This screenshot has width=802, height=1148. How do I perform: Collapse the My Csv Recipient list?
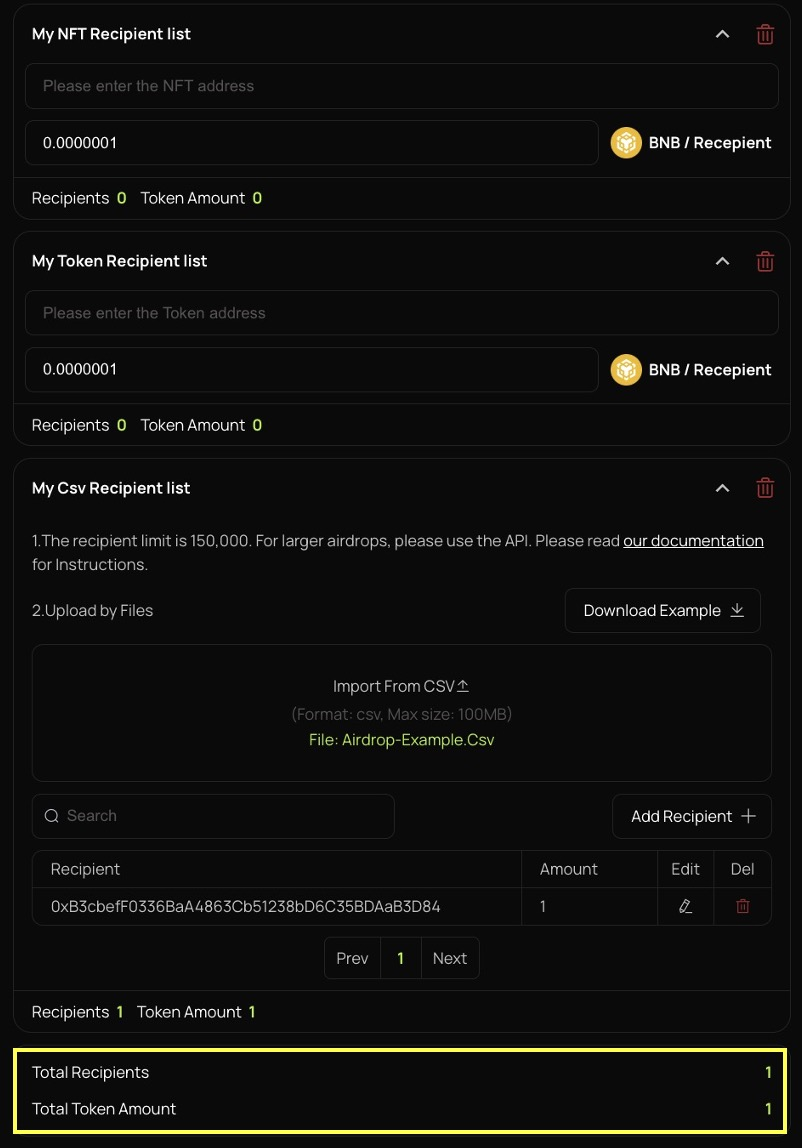click(x=722, y=488)
